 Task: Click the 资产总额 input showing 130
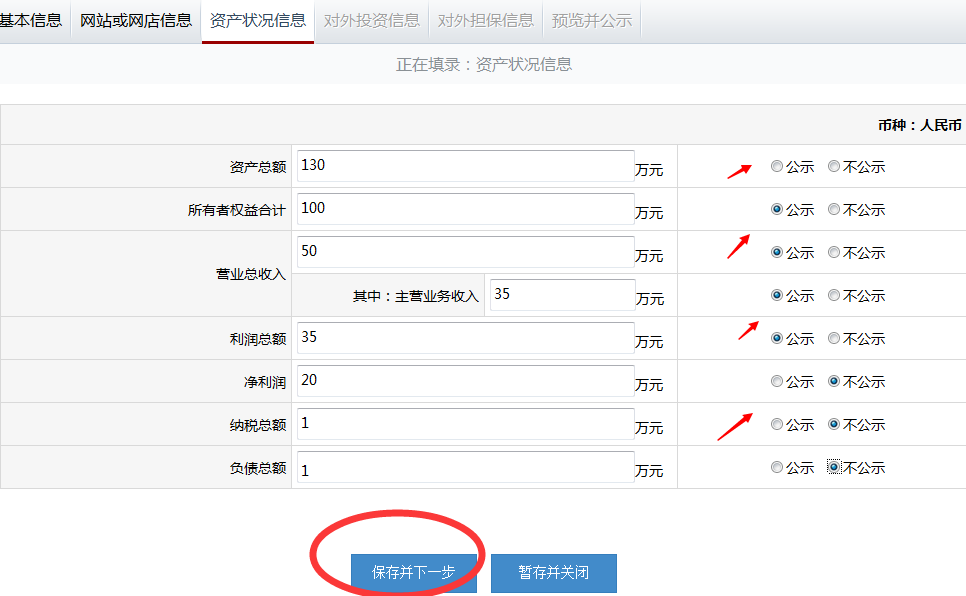[x=464, y=166]
